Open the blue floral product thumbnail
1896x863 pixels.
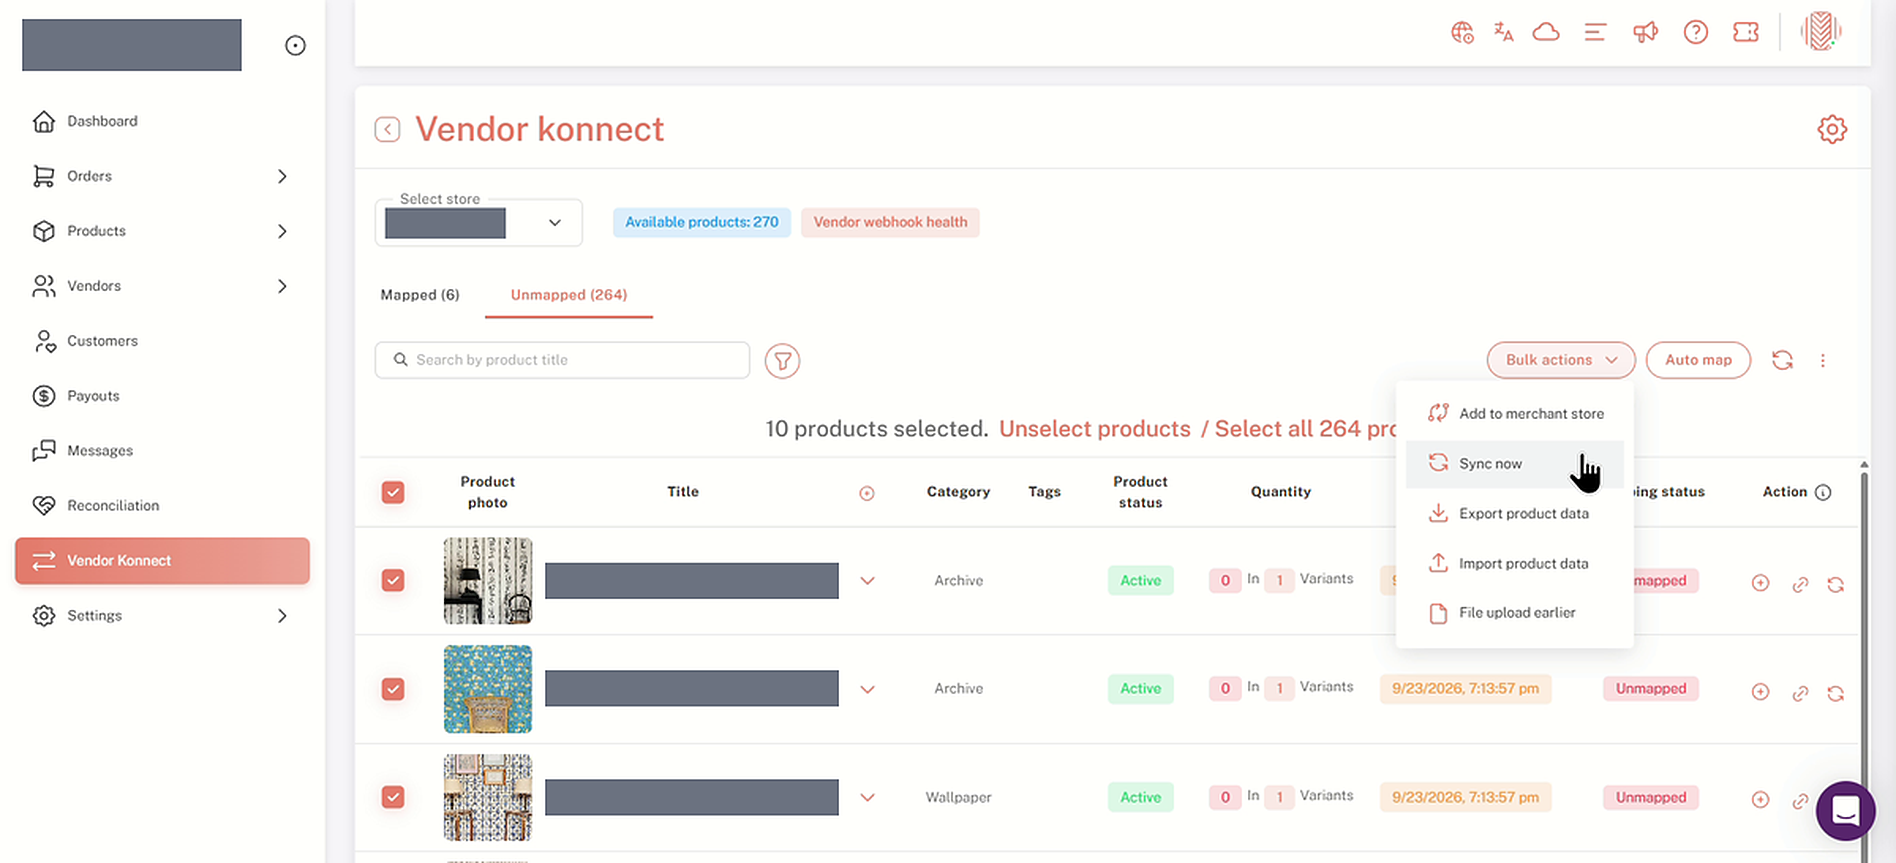(488, 689)
